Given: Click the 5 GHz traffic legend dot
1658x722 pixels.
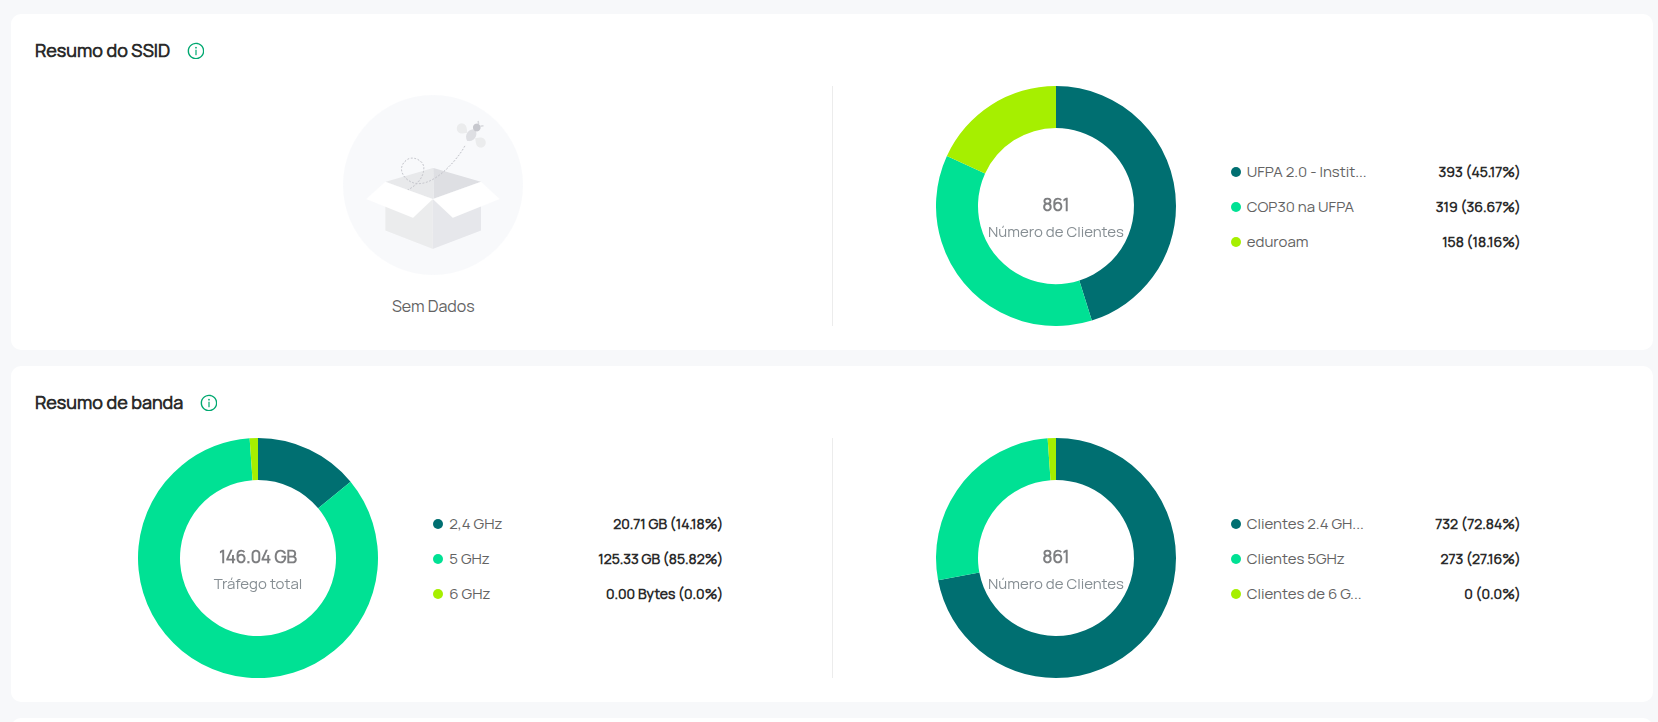Looking at the screenshot, I should (x=438, y=559).
